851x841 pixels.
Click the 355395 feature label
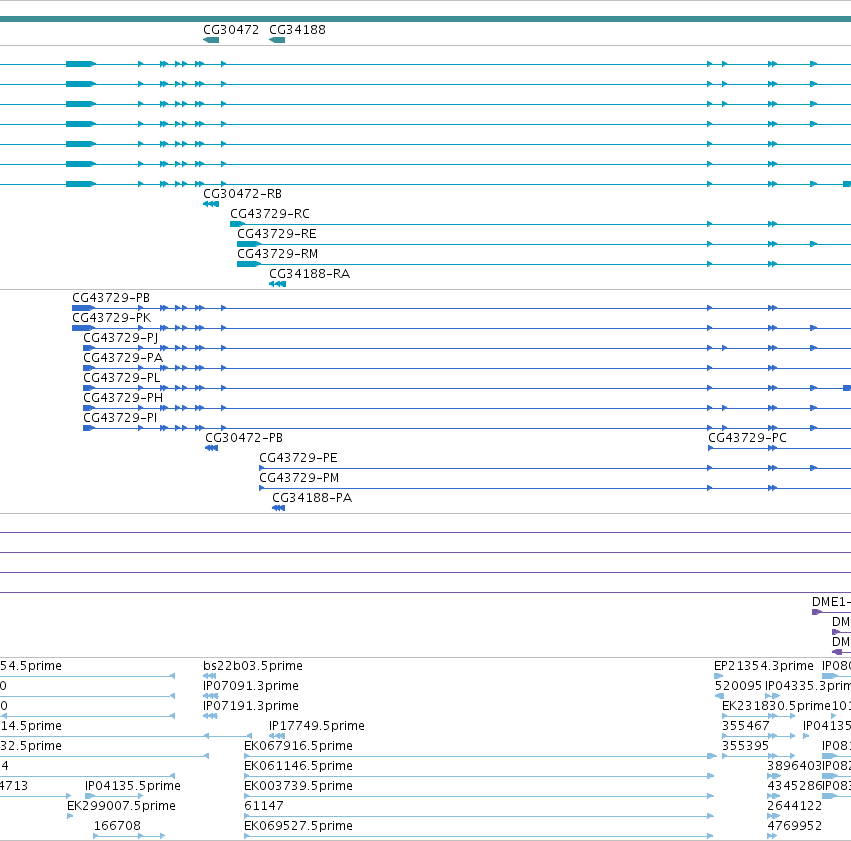click(x=745, y=746)
